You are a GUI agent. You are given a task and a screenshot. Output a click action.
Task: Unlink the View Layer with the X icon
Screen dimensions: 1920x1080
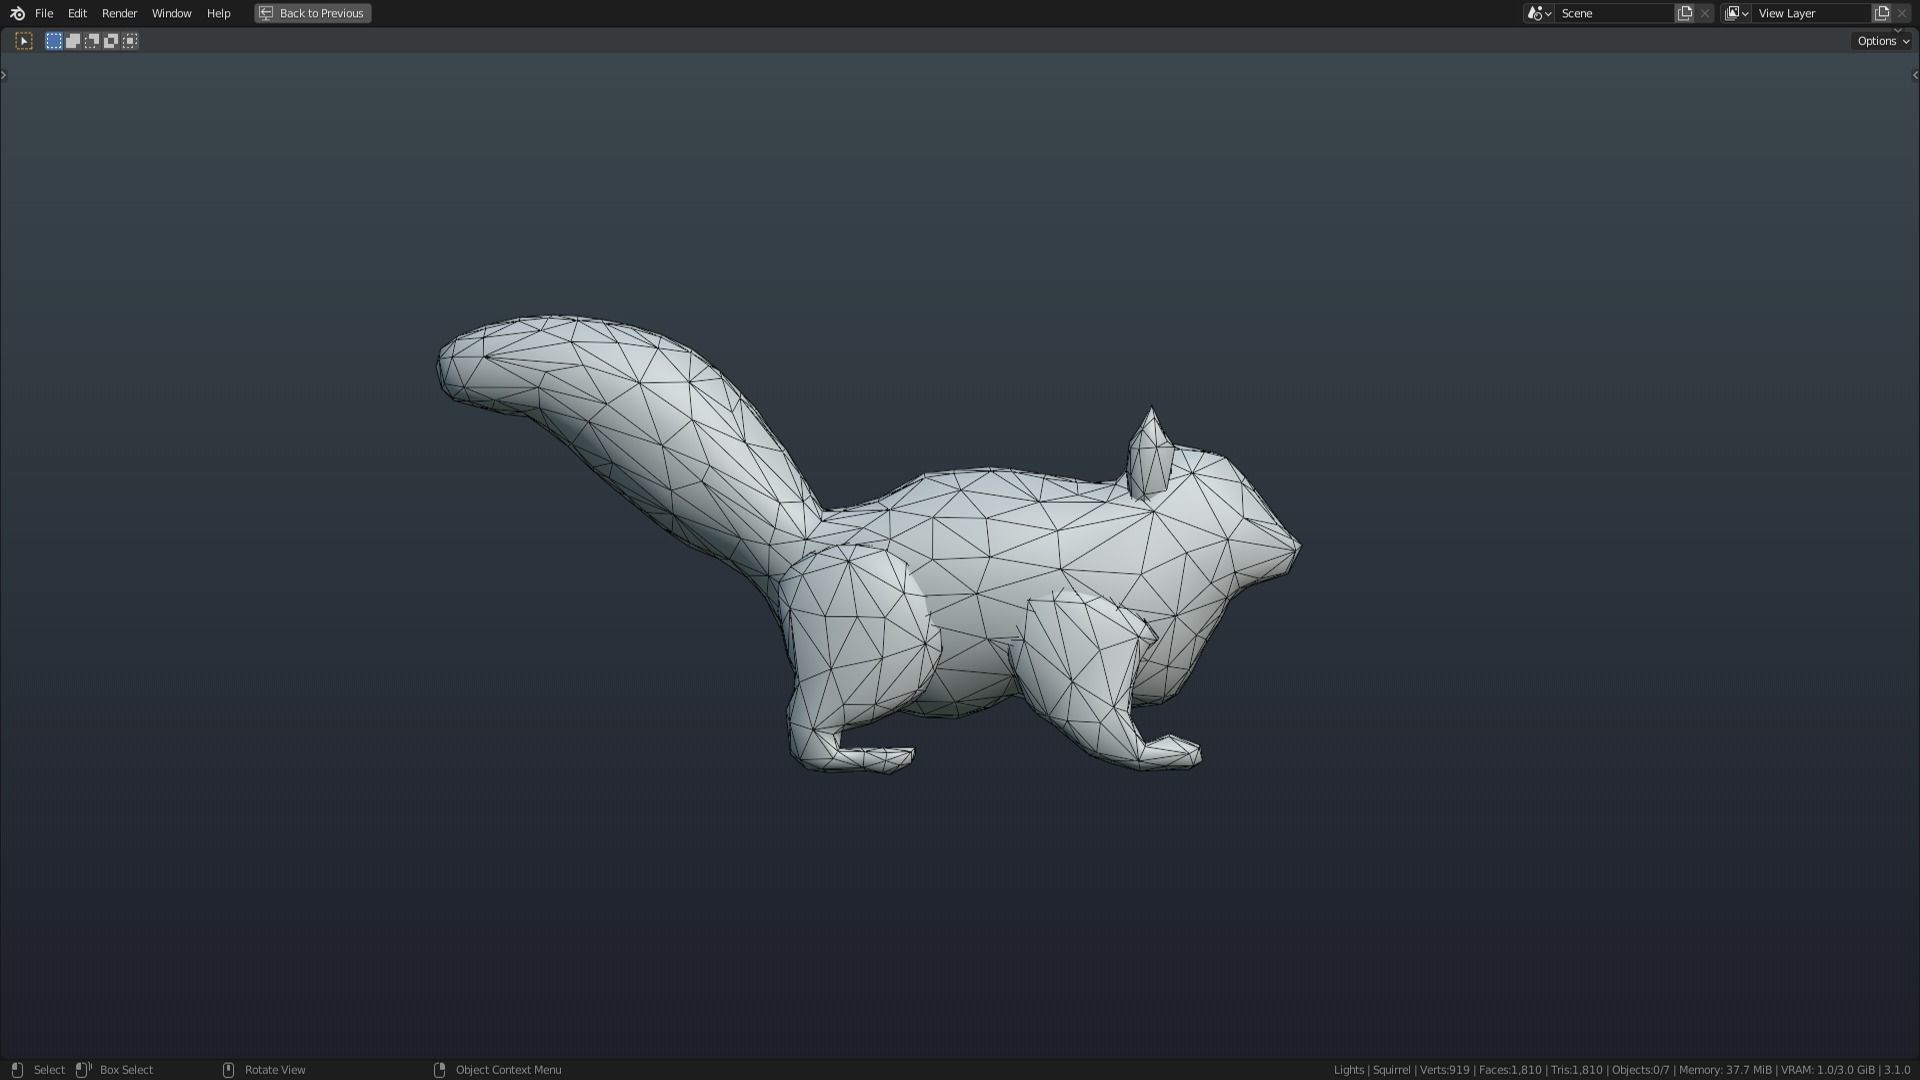pos(1902,13)
